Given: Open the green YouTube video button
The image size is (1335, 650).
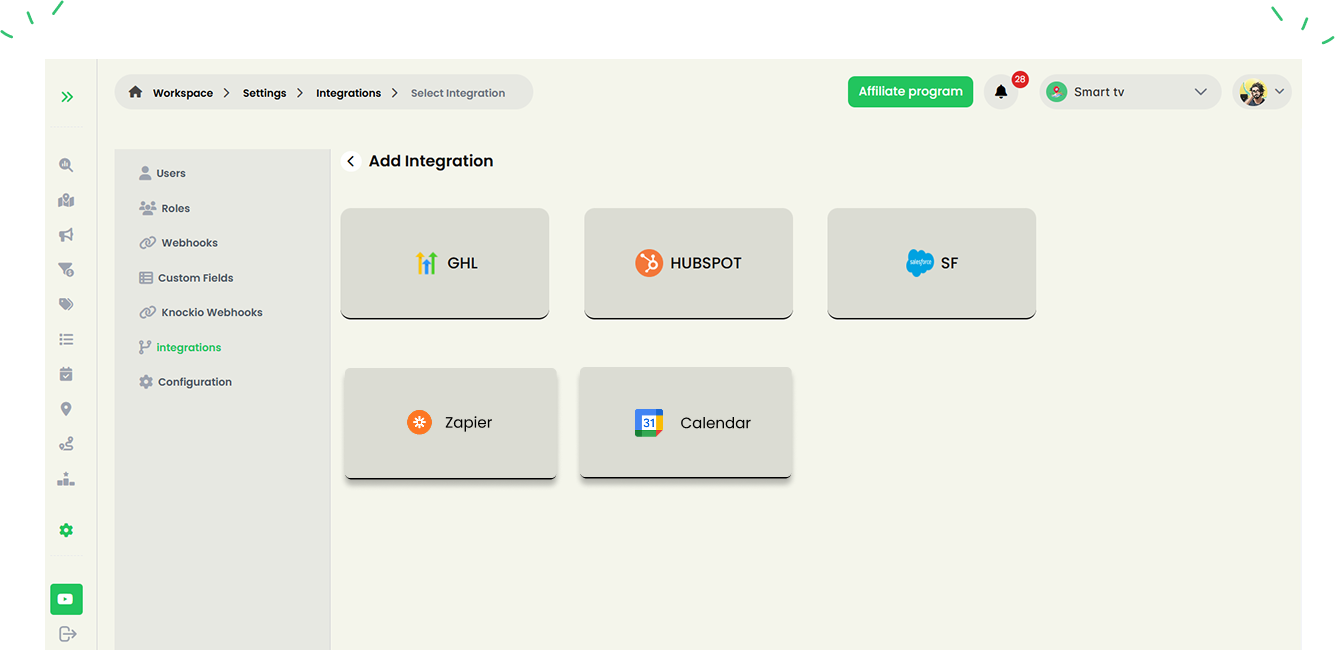Looking at the screenshot, I should (x=66, y=599).
